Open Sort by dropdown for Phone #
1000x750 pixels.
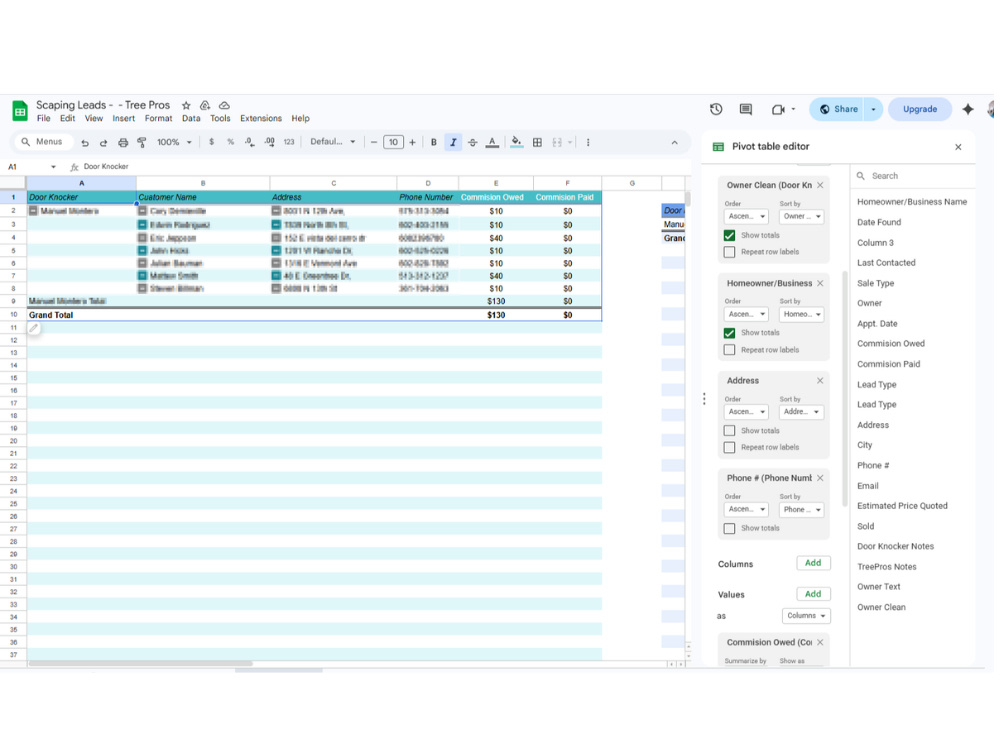[802, 509]
